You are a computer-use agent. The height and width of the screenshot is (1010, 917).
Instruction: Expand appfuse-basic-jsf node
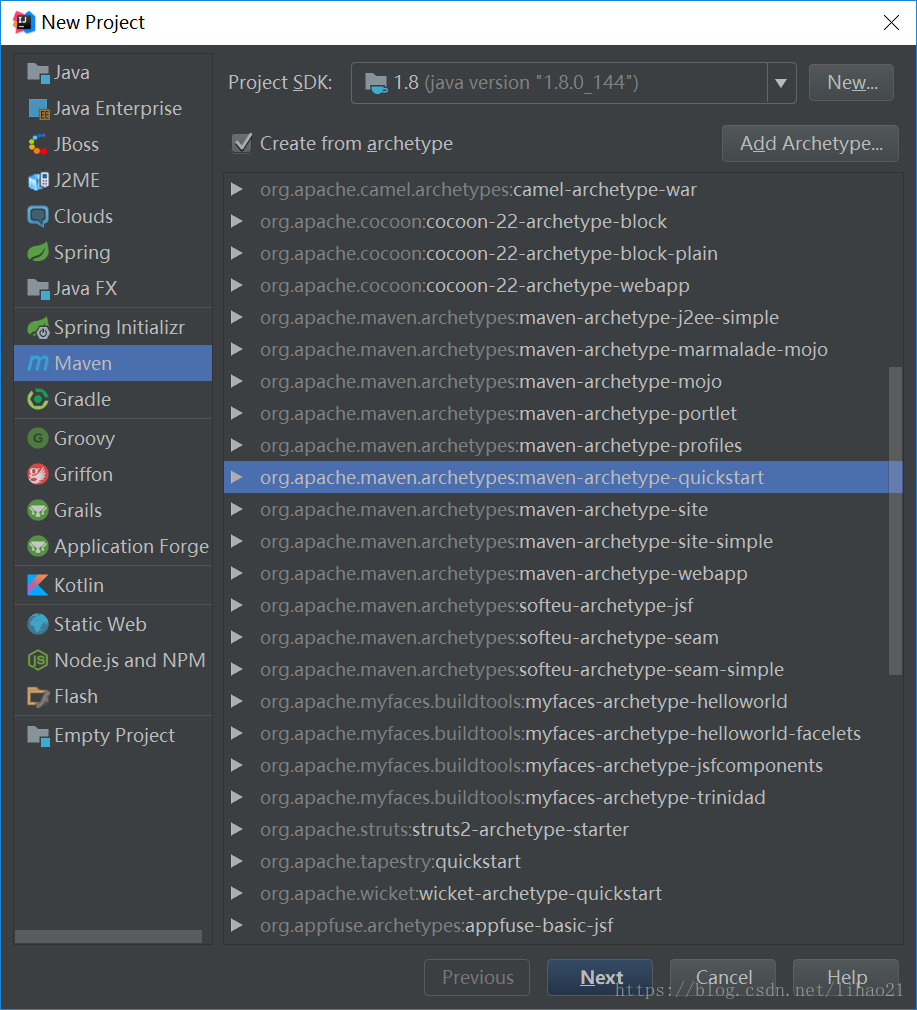[x=237, y=925]
